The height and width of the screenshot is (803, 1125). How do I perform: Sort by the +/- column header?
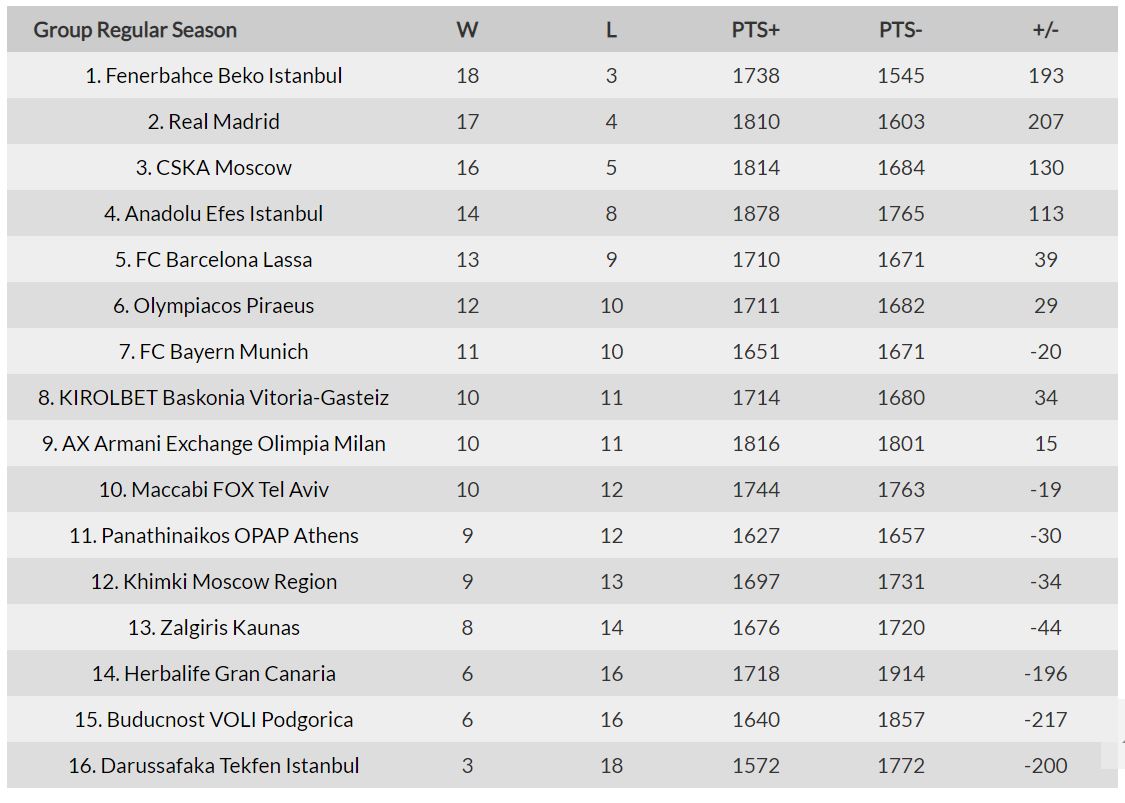[1045, 30]
